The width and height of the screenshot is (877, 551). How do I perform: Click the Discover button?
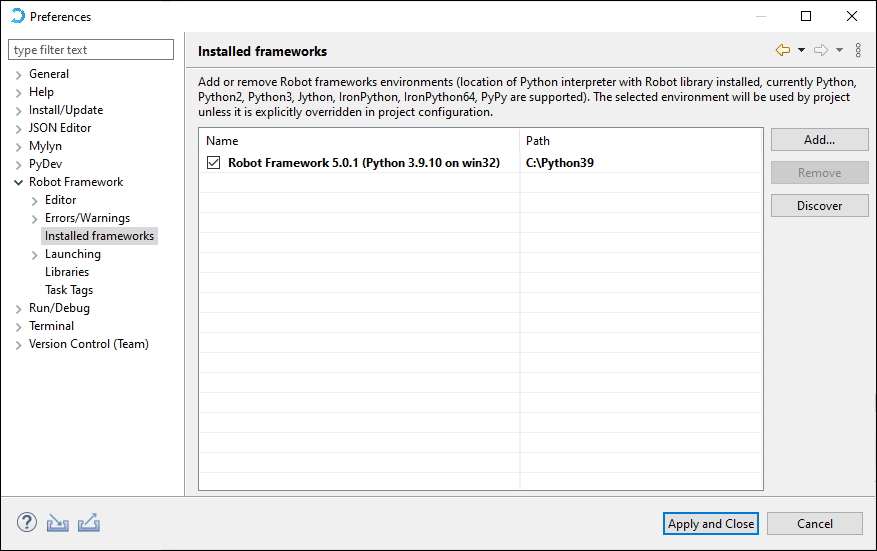click(819, 206)
